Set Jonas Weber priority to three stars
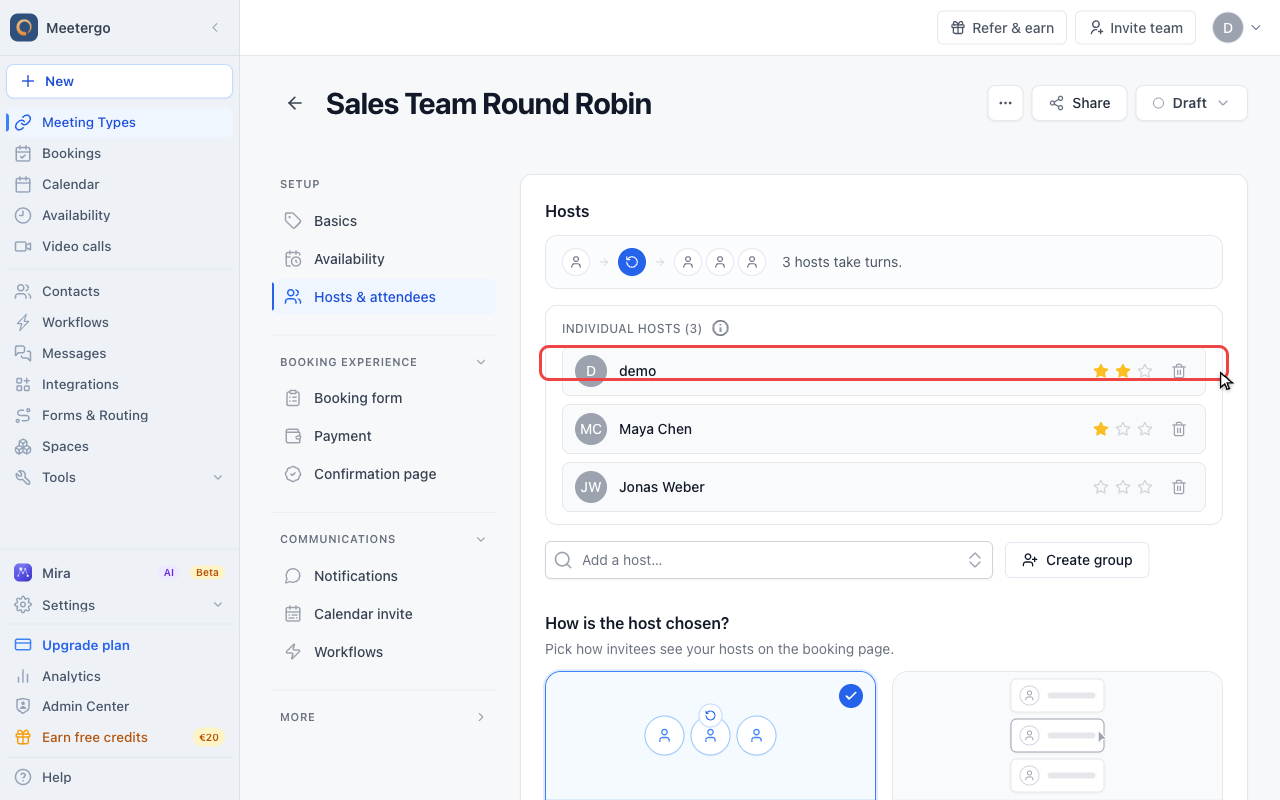Image resolution: width=1280 pixels, height=800 pixels. pos(1145,487)
